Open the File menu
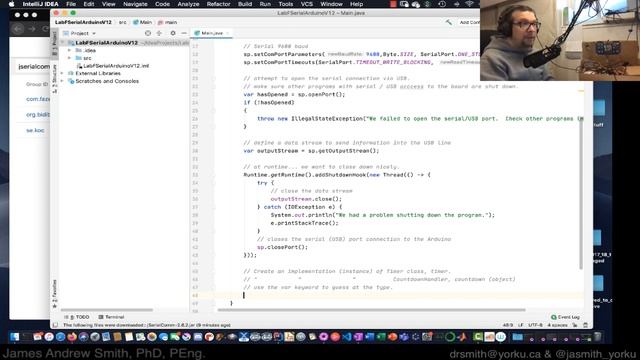 71,4
